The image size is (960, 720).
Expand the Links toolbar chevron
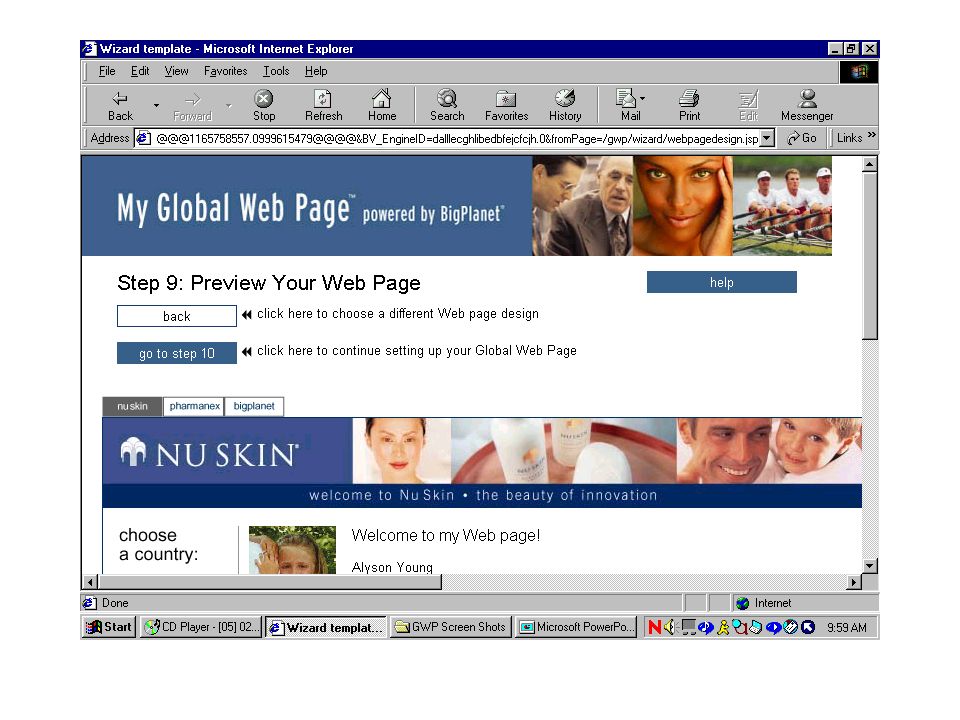point(871,135)
